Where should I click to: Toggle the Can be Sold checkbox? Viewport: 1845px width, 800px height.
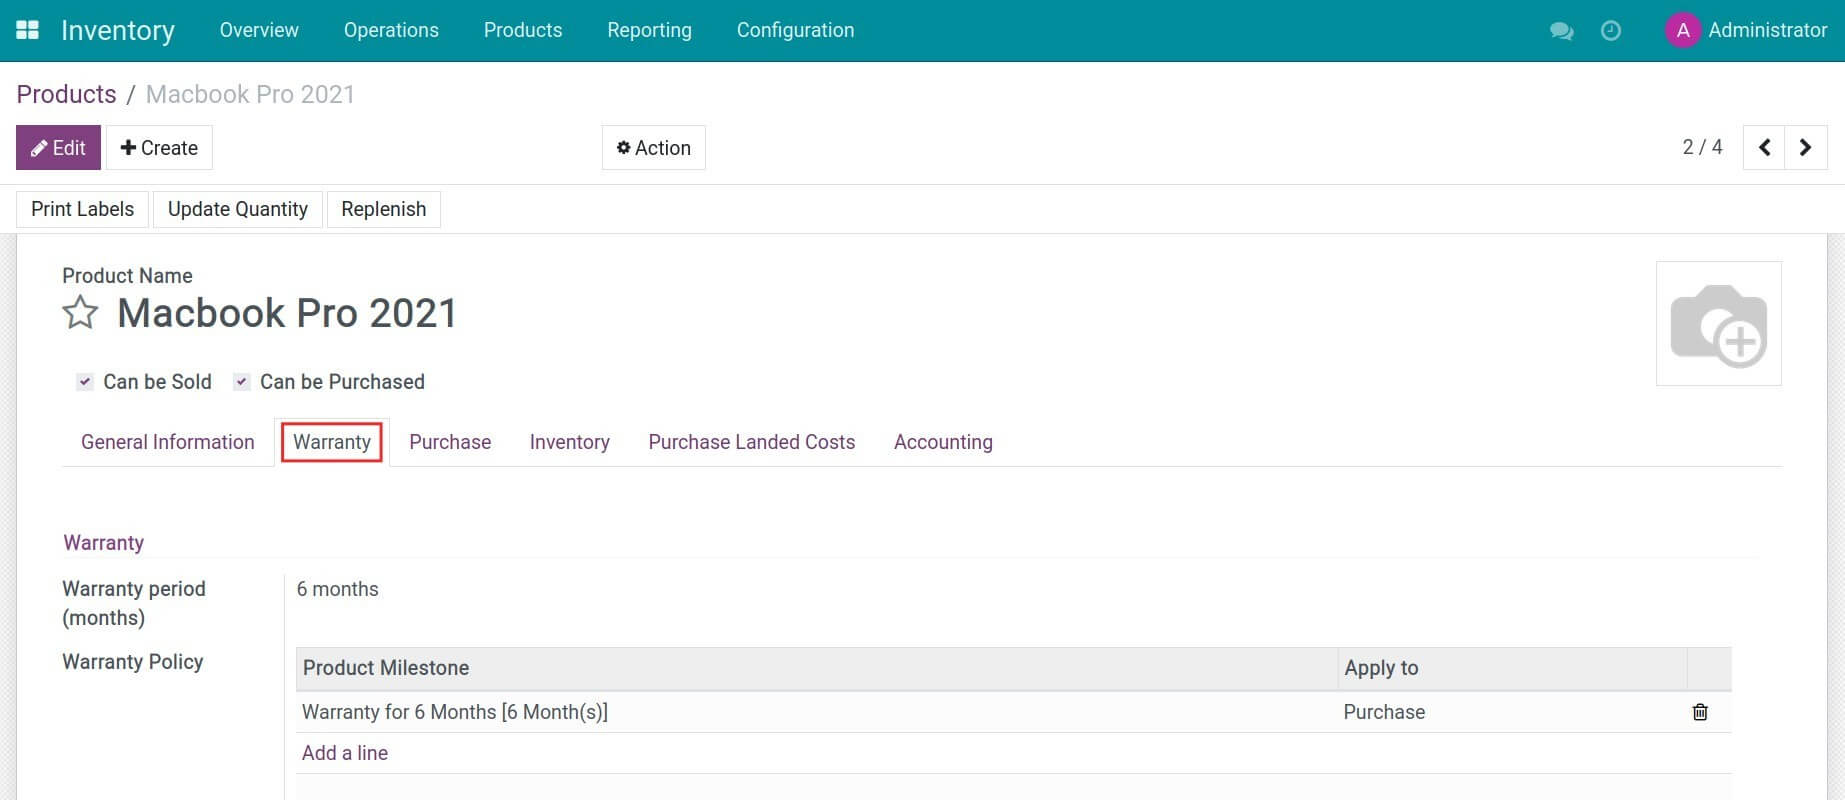[x=85, y=382]
